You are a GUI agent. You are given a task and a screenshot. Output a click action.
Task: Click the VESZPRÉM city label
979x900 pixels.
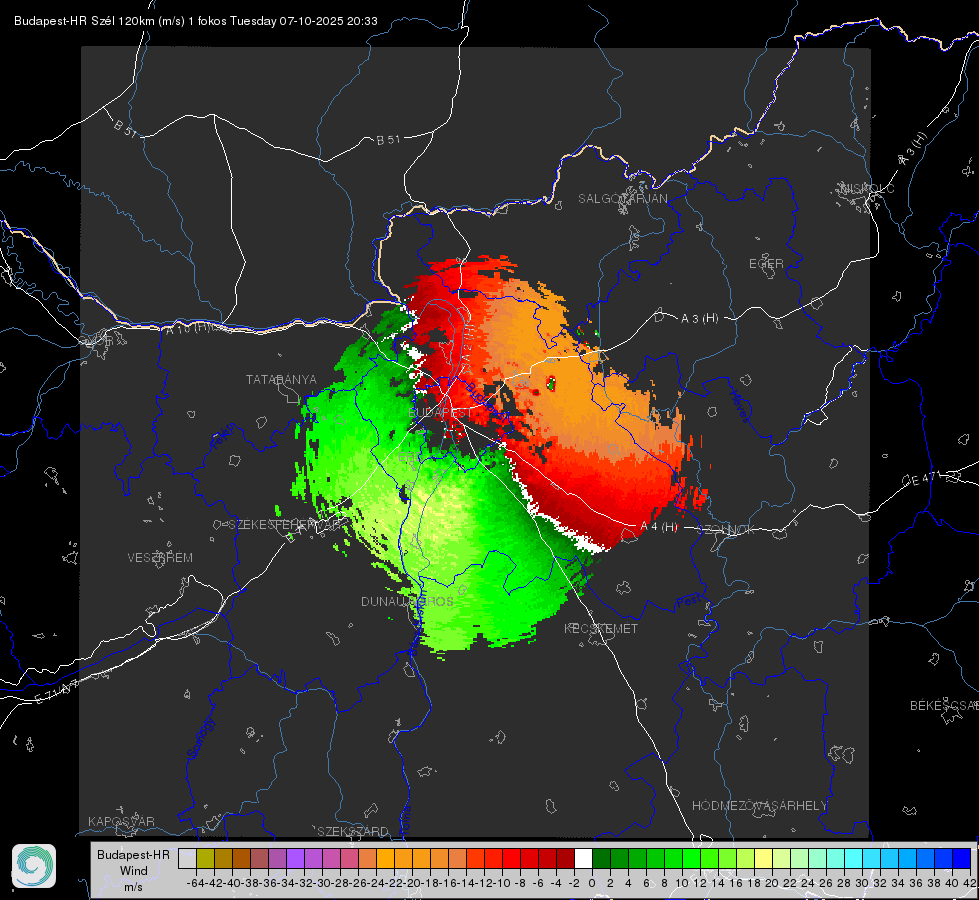(x=160, y=558)
